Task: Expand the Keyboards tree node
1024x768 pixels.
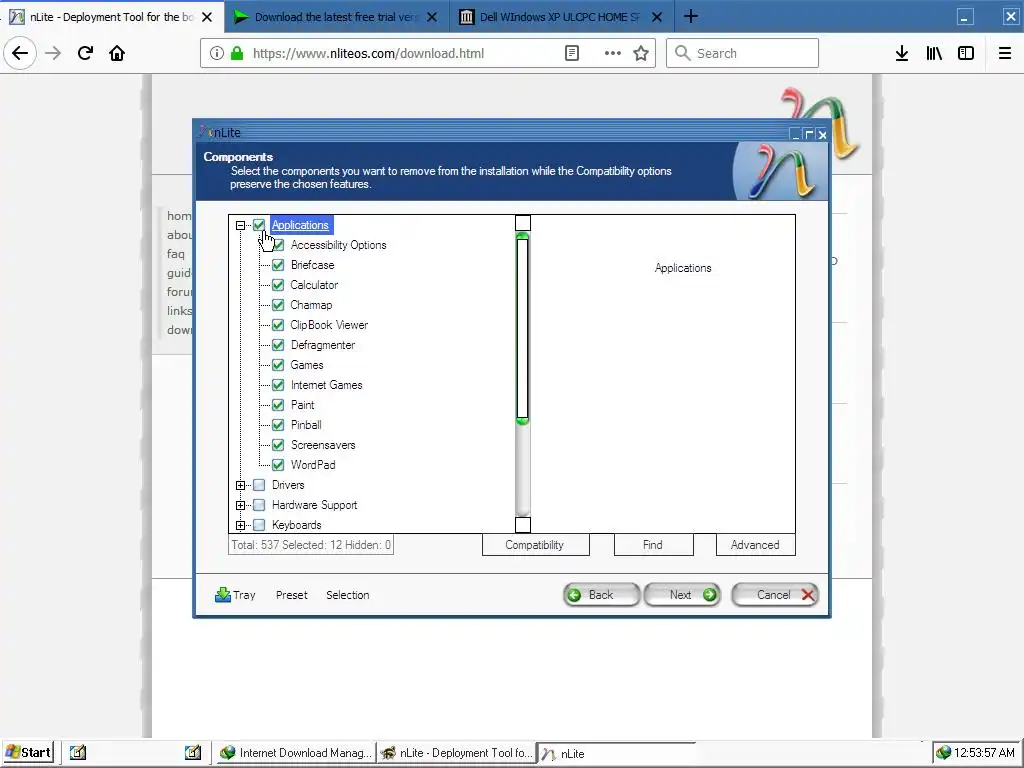Action: tap(240, 525)
